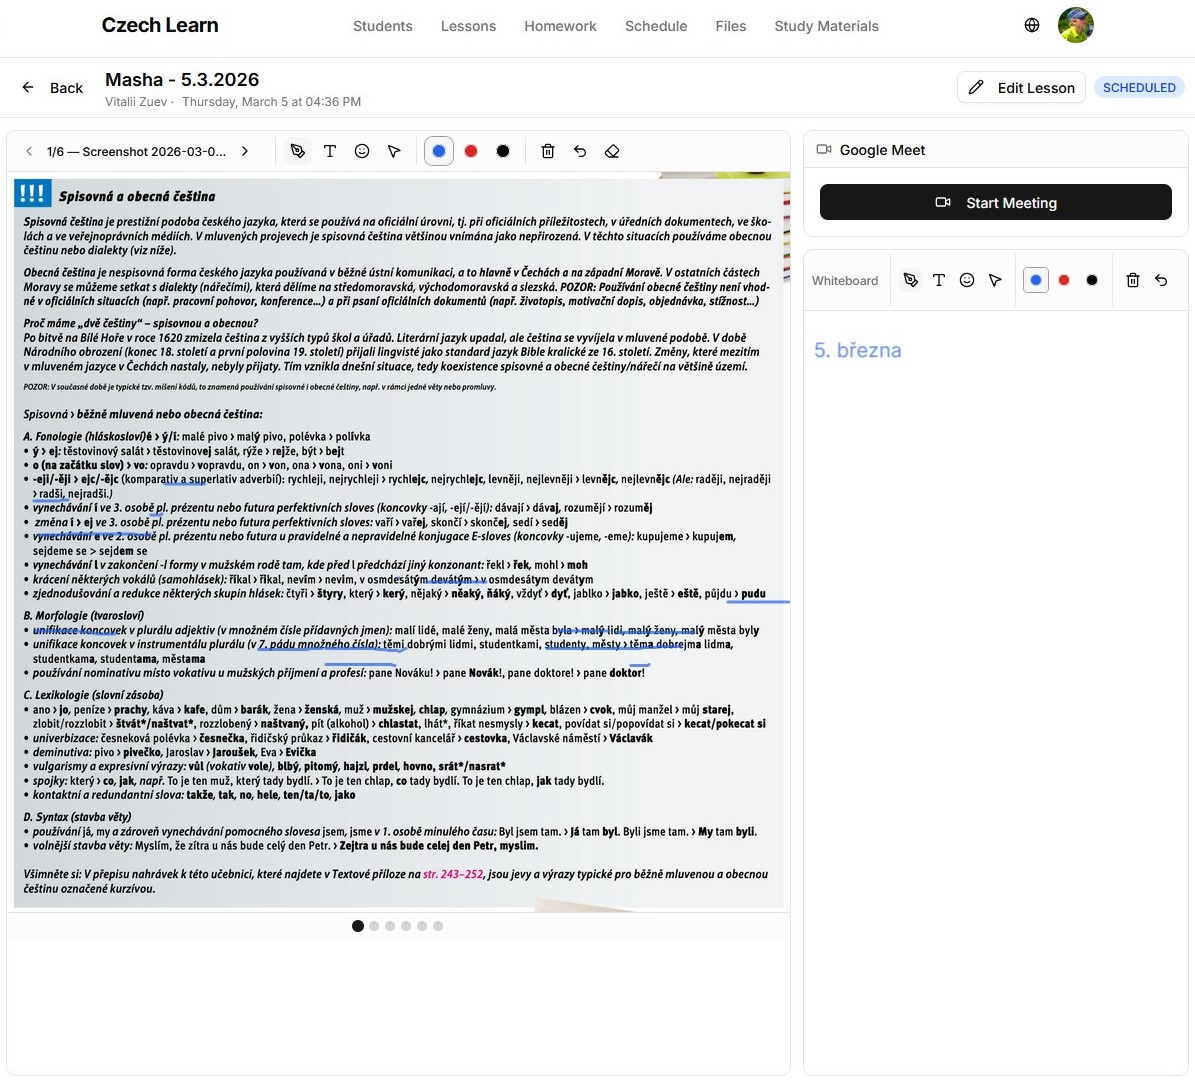Image resolution: width=1195 pixels, height=1081 pixels.
Task: Switch Whiteboard pen to black color
Action: point(1092,280)
